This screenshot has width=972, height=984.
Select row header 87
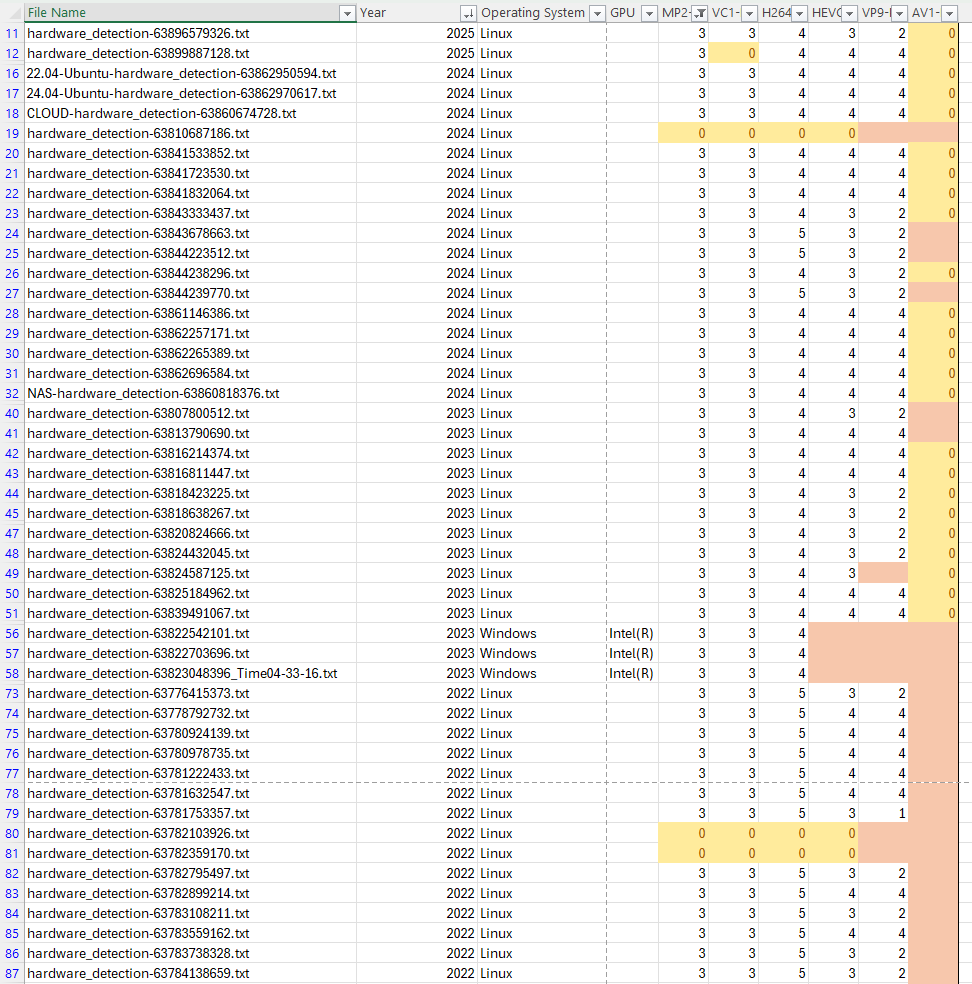click(x=12, y=973)
